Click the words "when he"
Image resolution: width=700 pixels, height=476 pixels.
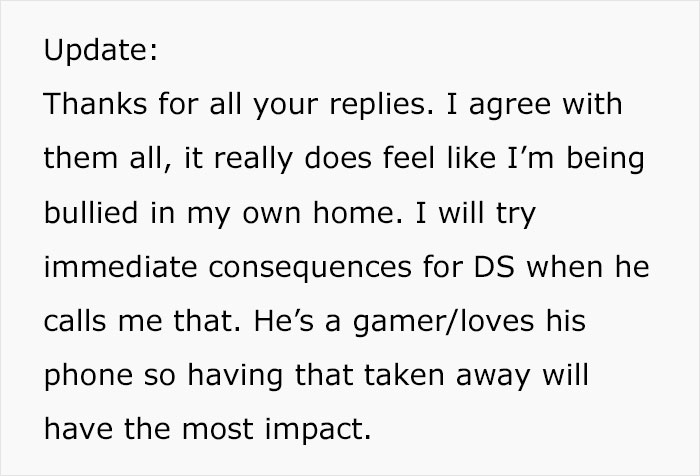pyautogui.click(x=588, y=267)
